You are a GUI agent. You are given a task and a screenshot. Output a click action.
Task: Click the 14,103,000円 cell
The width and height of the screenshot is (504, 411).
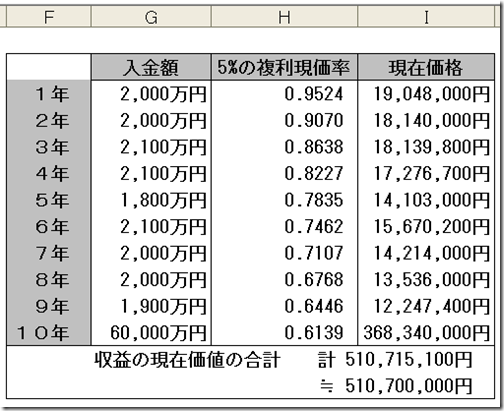coord(426,200)
